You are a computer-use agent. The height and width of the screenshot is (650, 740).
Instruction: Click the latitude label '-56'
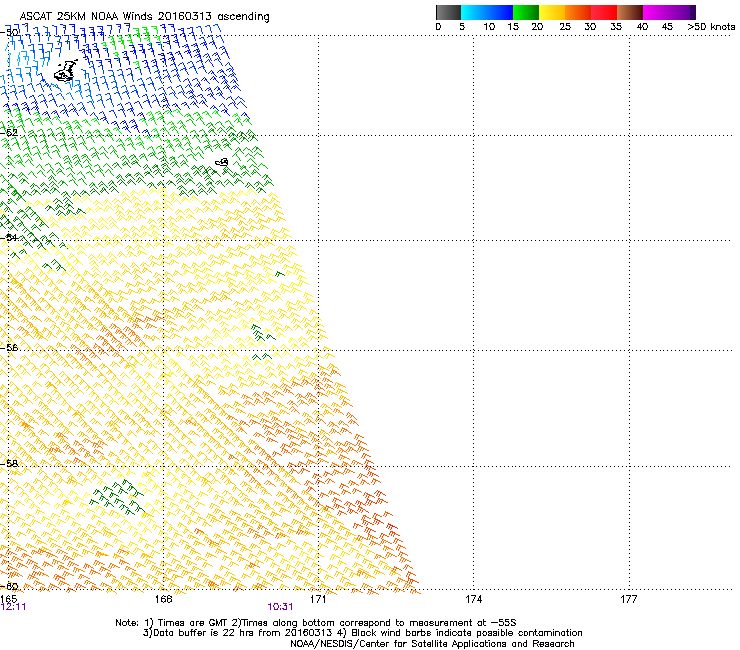9,347
